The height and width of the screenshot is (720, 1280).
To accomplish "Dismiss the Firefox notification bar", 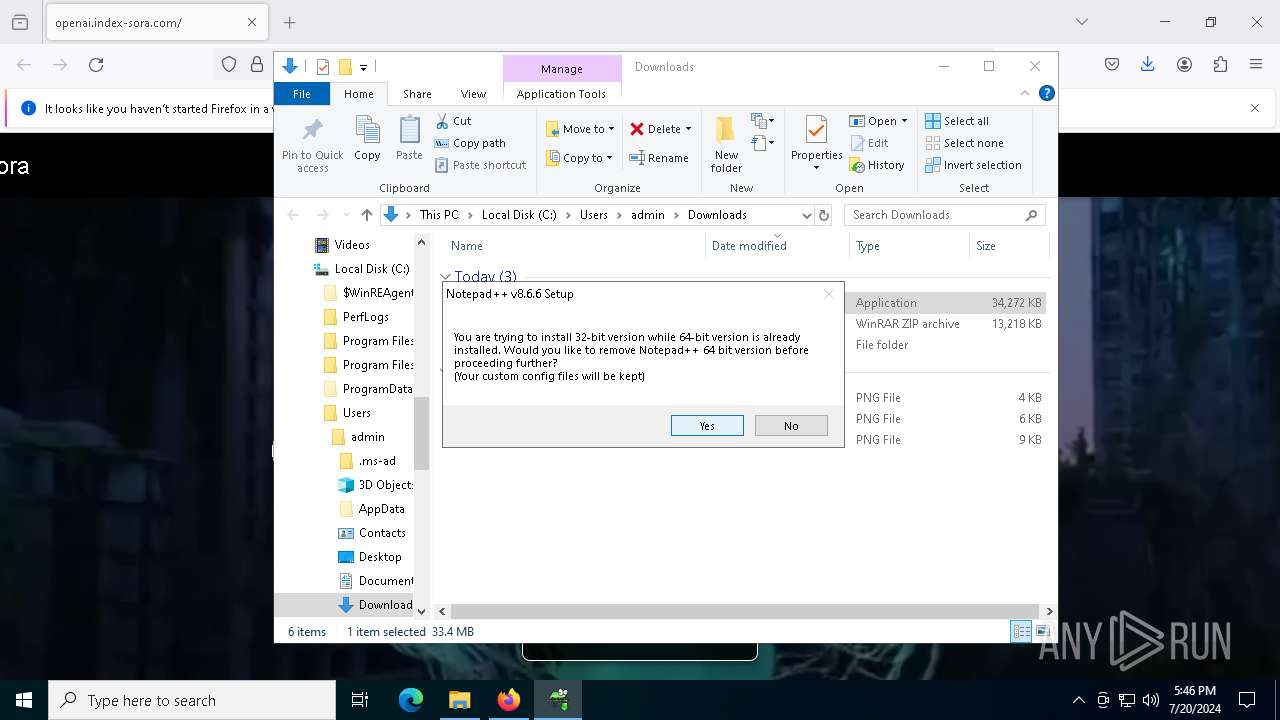I will click(1255, 108).
